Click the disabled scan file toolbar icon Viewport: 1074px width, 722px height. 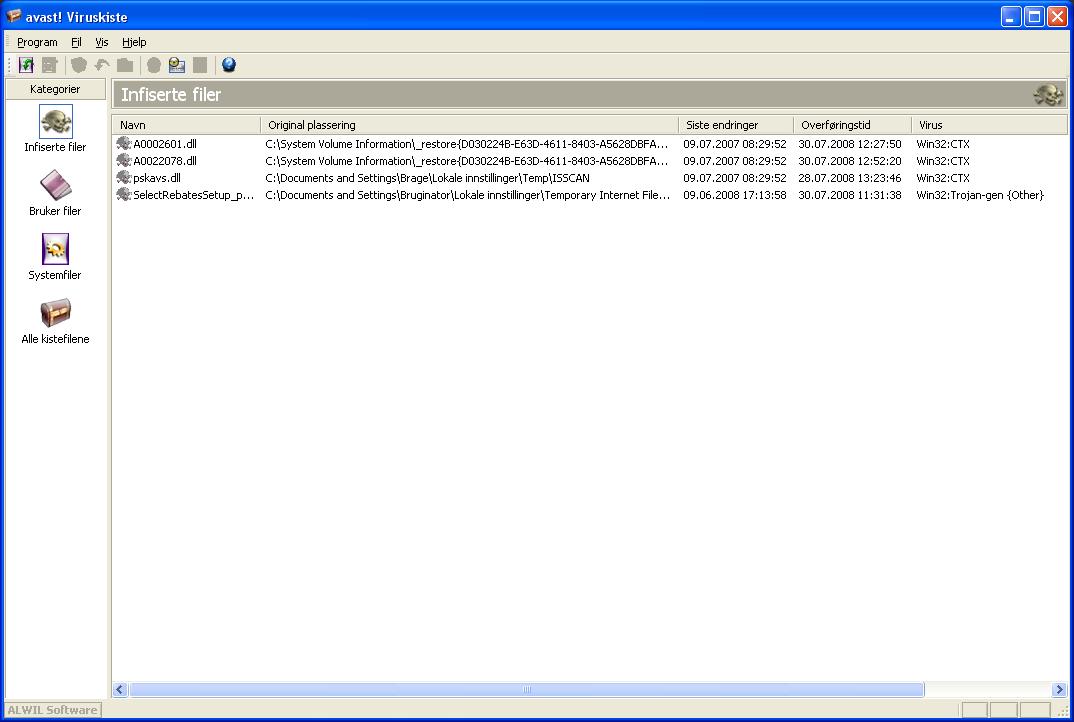click(154, 65)
